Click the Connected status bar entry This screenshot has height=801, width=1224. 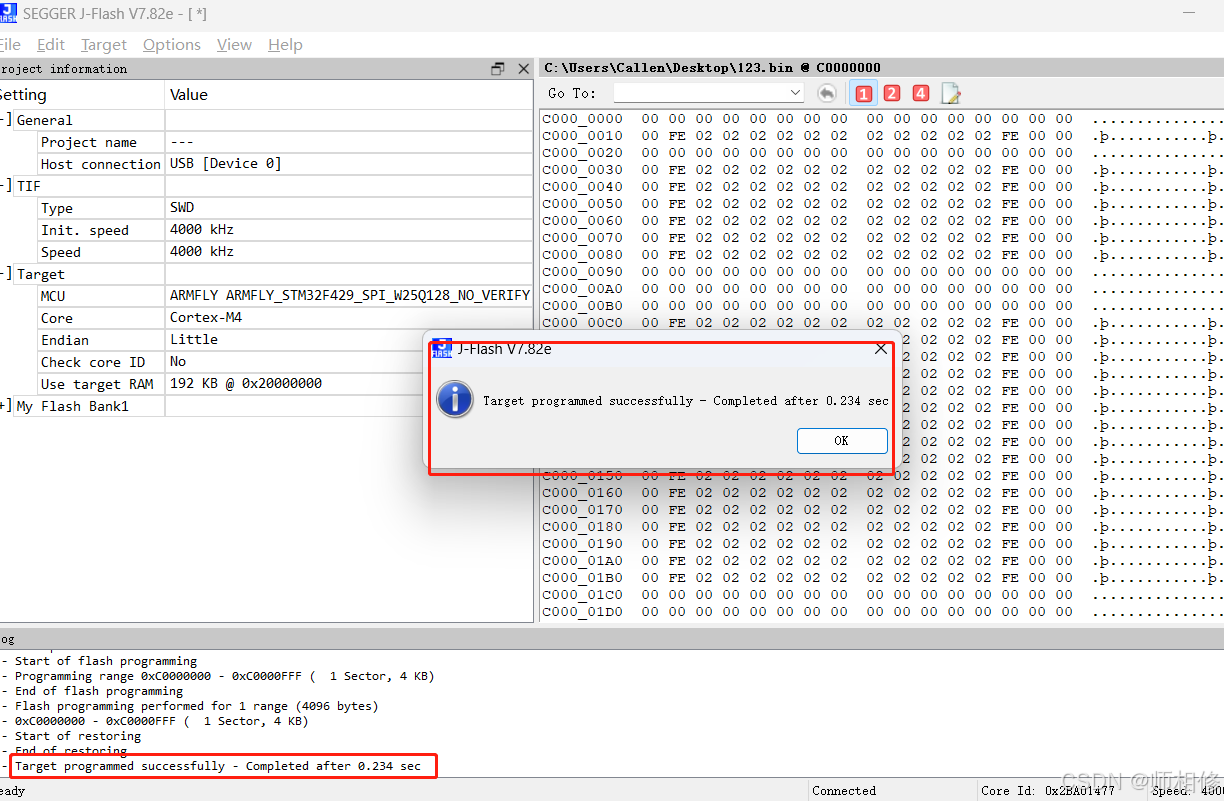[844, 790]
